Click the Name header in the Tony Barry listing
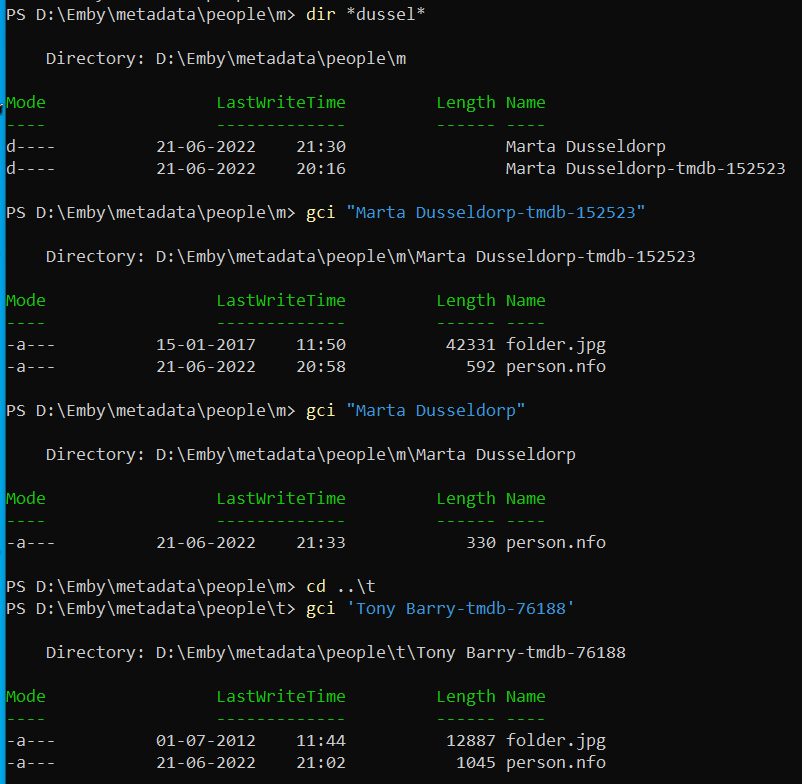 [525, 696]
